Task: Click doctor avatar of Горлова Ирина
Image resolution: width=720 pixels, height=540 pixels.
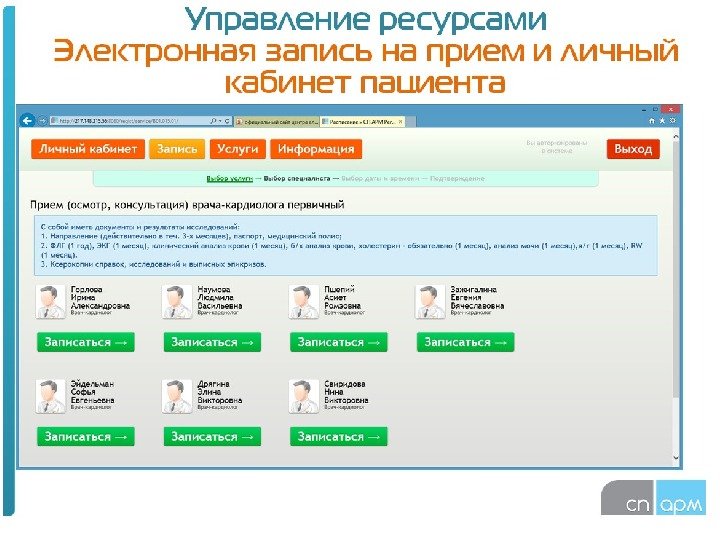Action: 51,302
